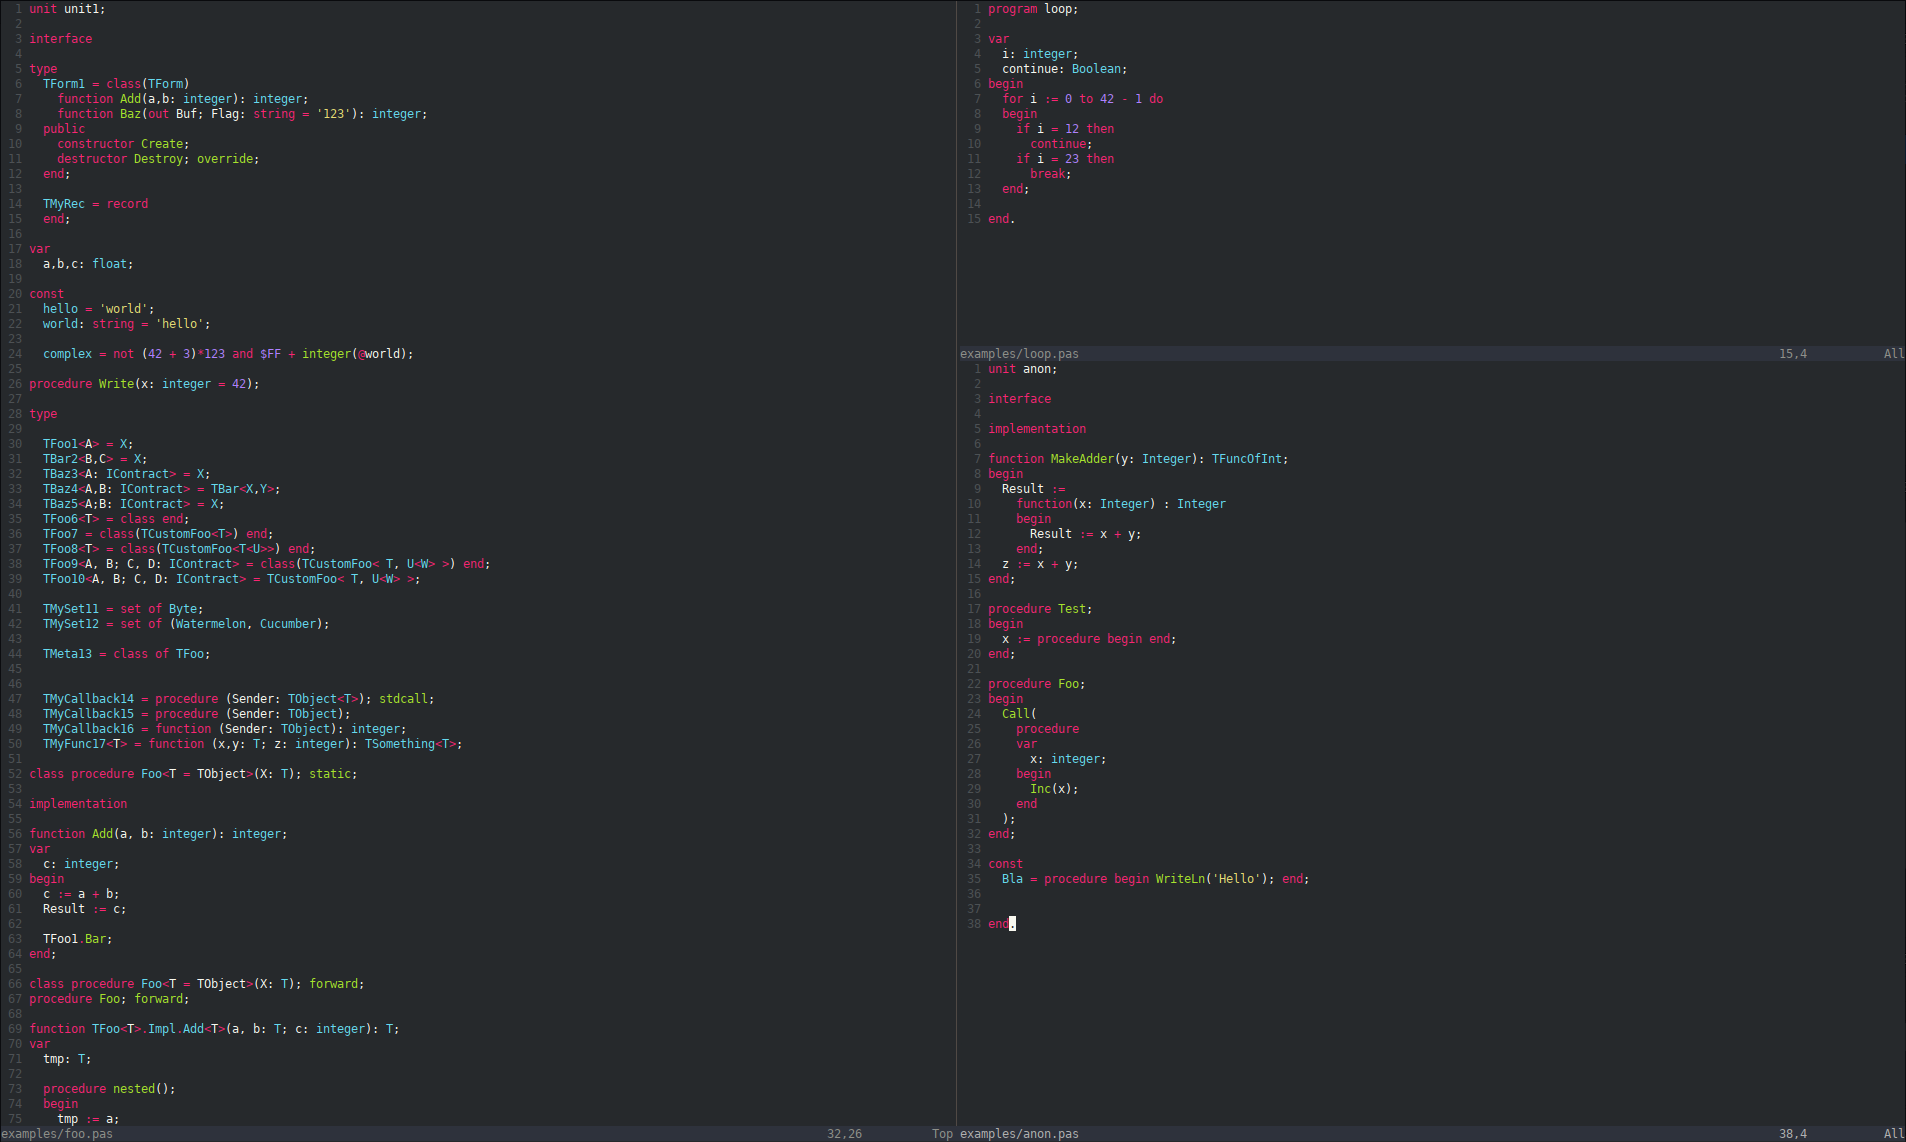Click the Watermelon identifier in TMySet12
The height and width of the screenshot is (1142, 1906).
pyautogui.click(x=211, y=624)
